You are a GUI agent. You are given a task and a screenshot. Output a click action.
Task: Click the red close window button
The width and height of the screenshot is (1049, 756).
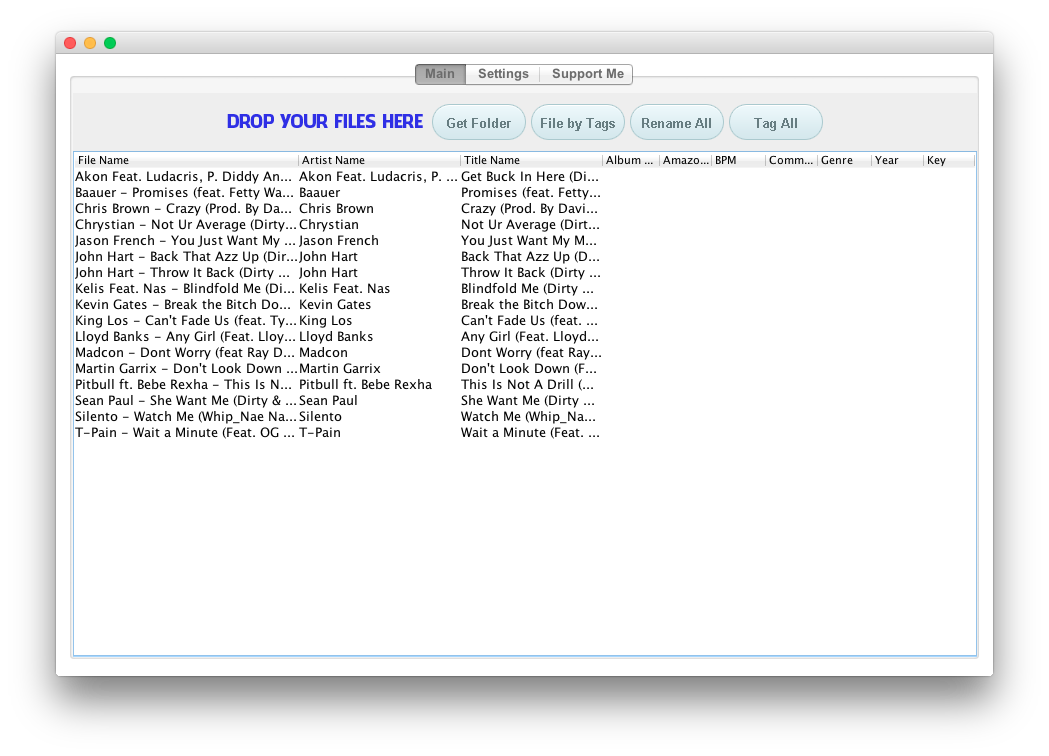pos(70,43)
